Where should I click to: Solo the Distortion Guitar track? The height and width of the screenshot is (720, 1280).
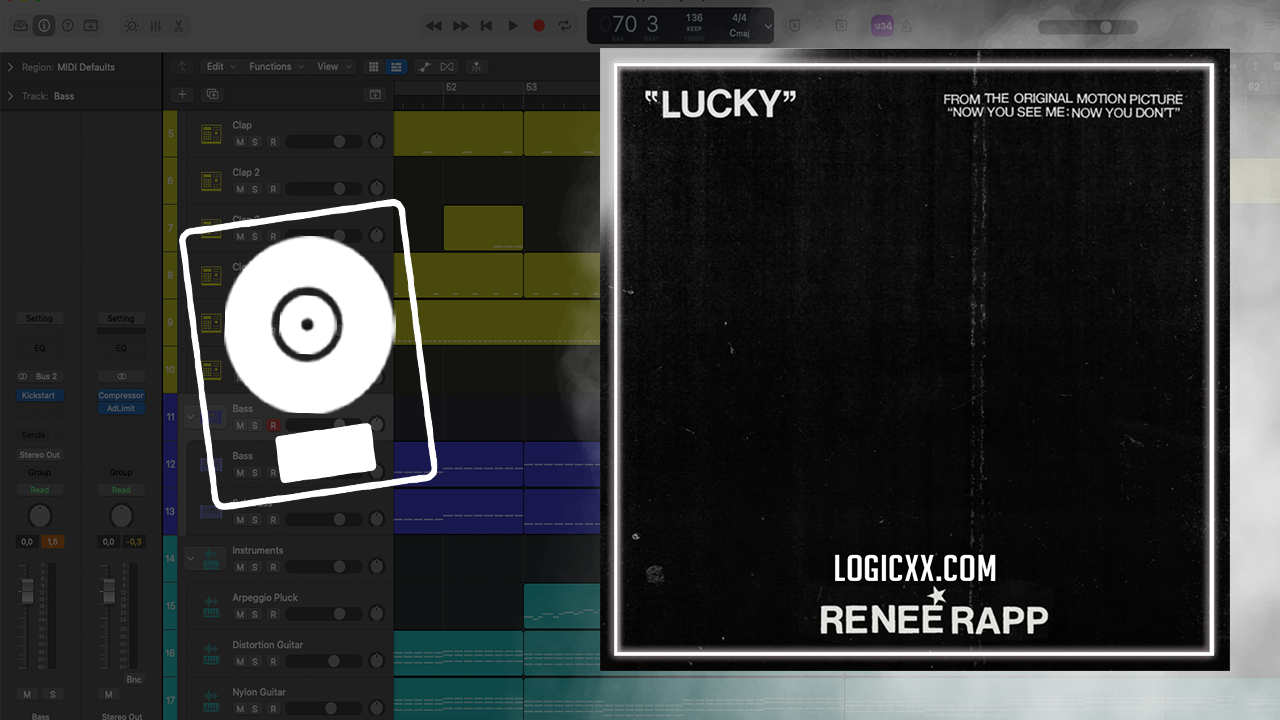click(256, 661)
